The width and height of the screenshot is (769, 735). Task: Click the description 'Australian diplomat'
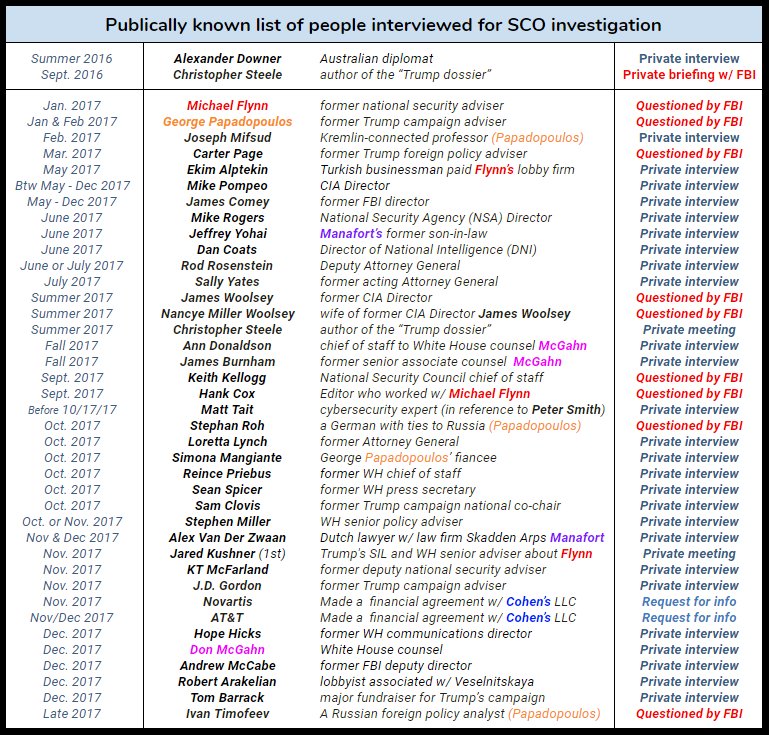(x=376, y=58)
